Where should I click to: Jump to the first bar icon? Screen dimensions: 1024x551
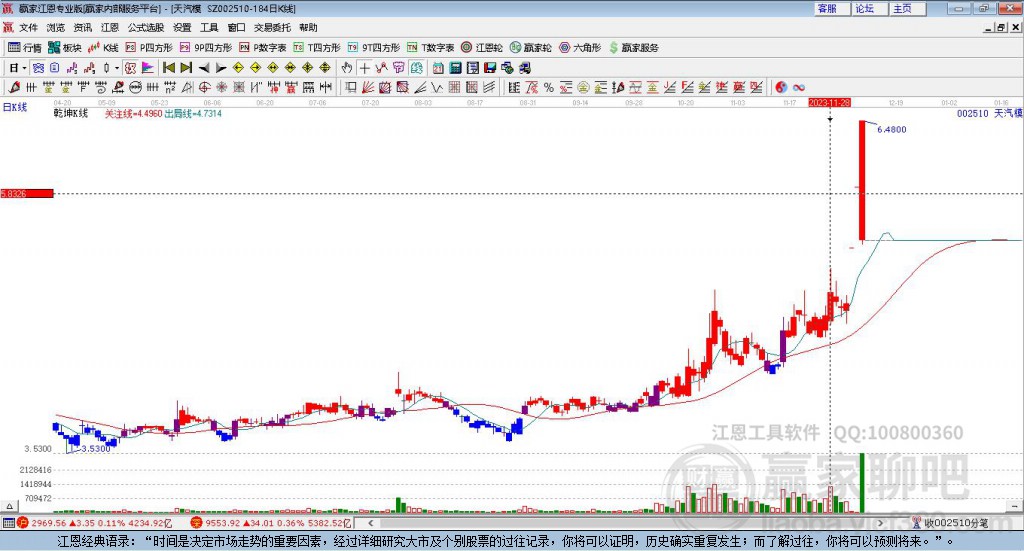[168, 68]
